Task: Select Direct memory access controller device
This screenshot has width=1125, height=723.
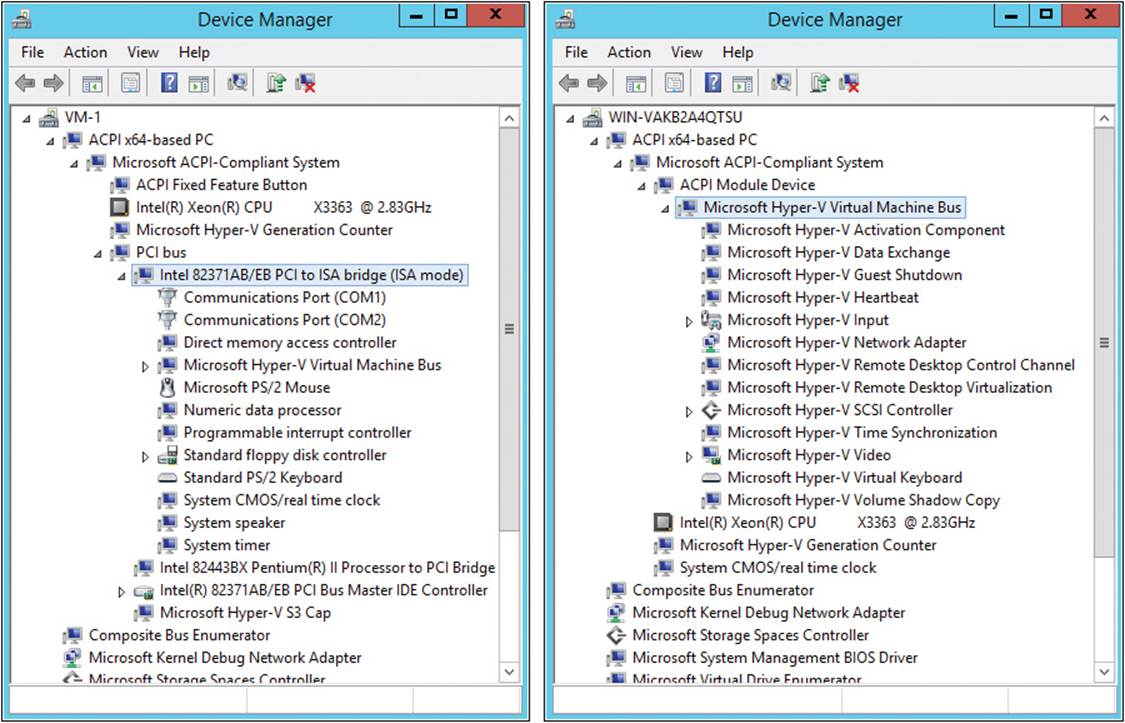Action: coord(290,343)
